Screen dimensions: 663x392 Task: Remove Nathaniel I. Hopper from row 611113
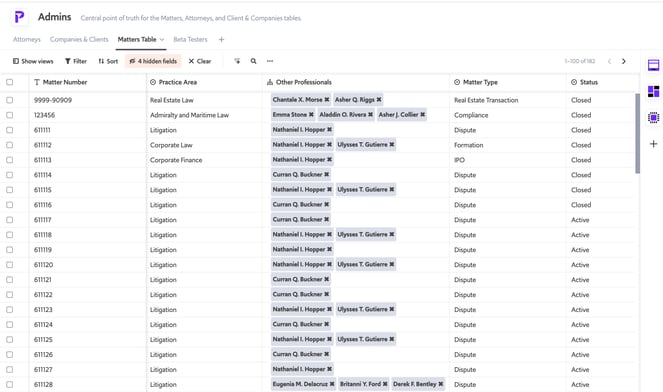tap(329, 160)
